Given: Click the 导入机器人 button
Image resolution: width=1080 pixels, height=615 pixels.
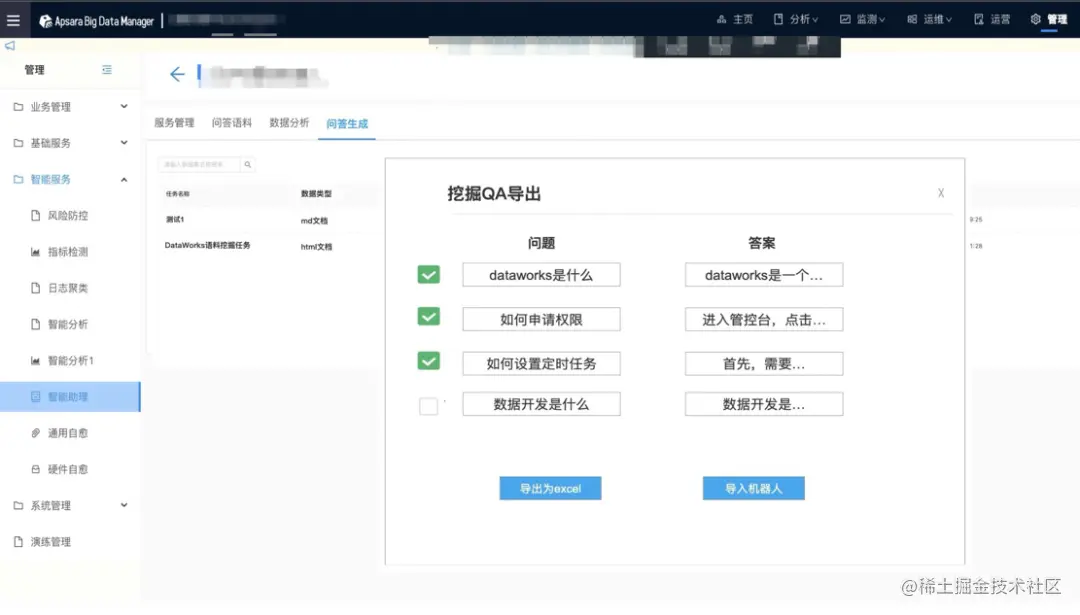Looking at the screenshot, I should [x=753, y=488].
